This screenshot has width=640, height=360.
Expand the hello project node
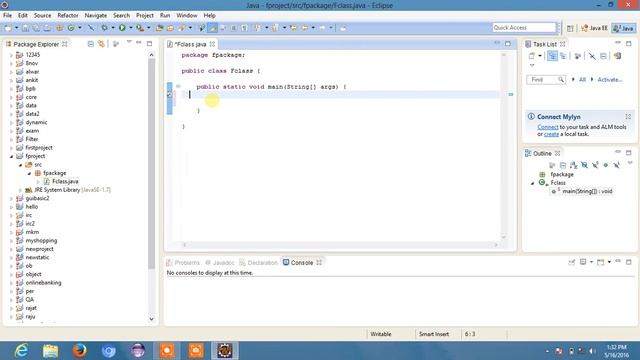[11, 207]
